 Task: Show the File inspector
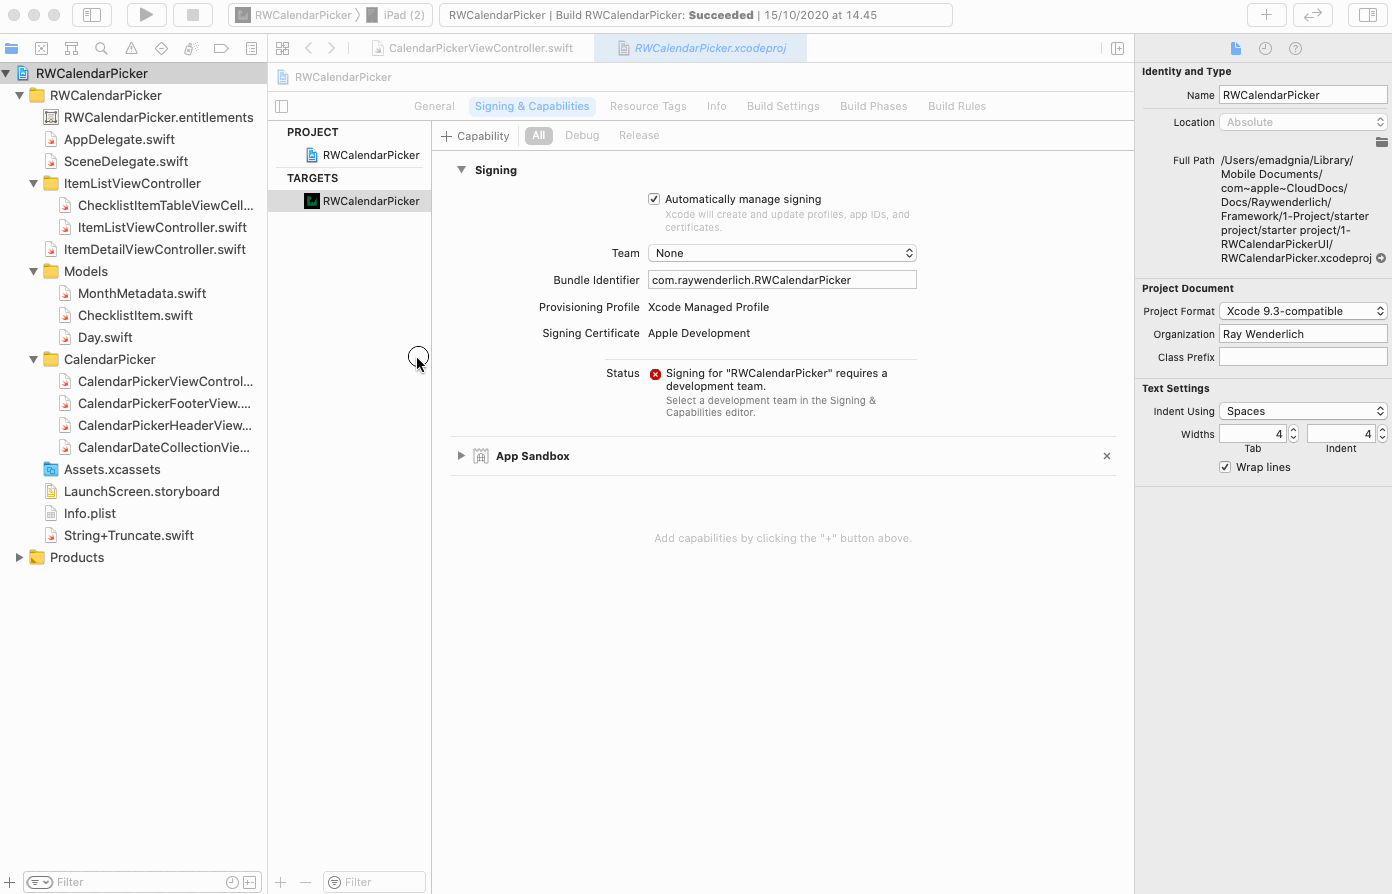tap(1236, 48)
